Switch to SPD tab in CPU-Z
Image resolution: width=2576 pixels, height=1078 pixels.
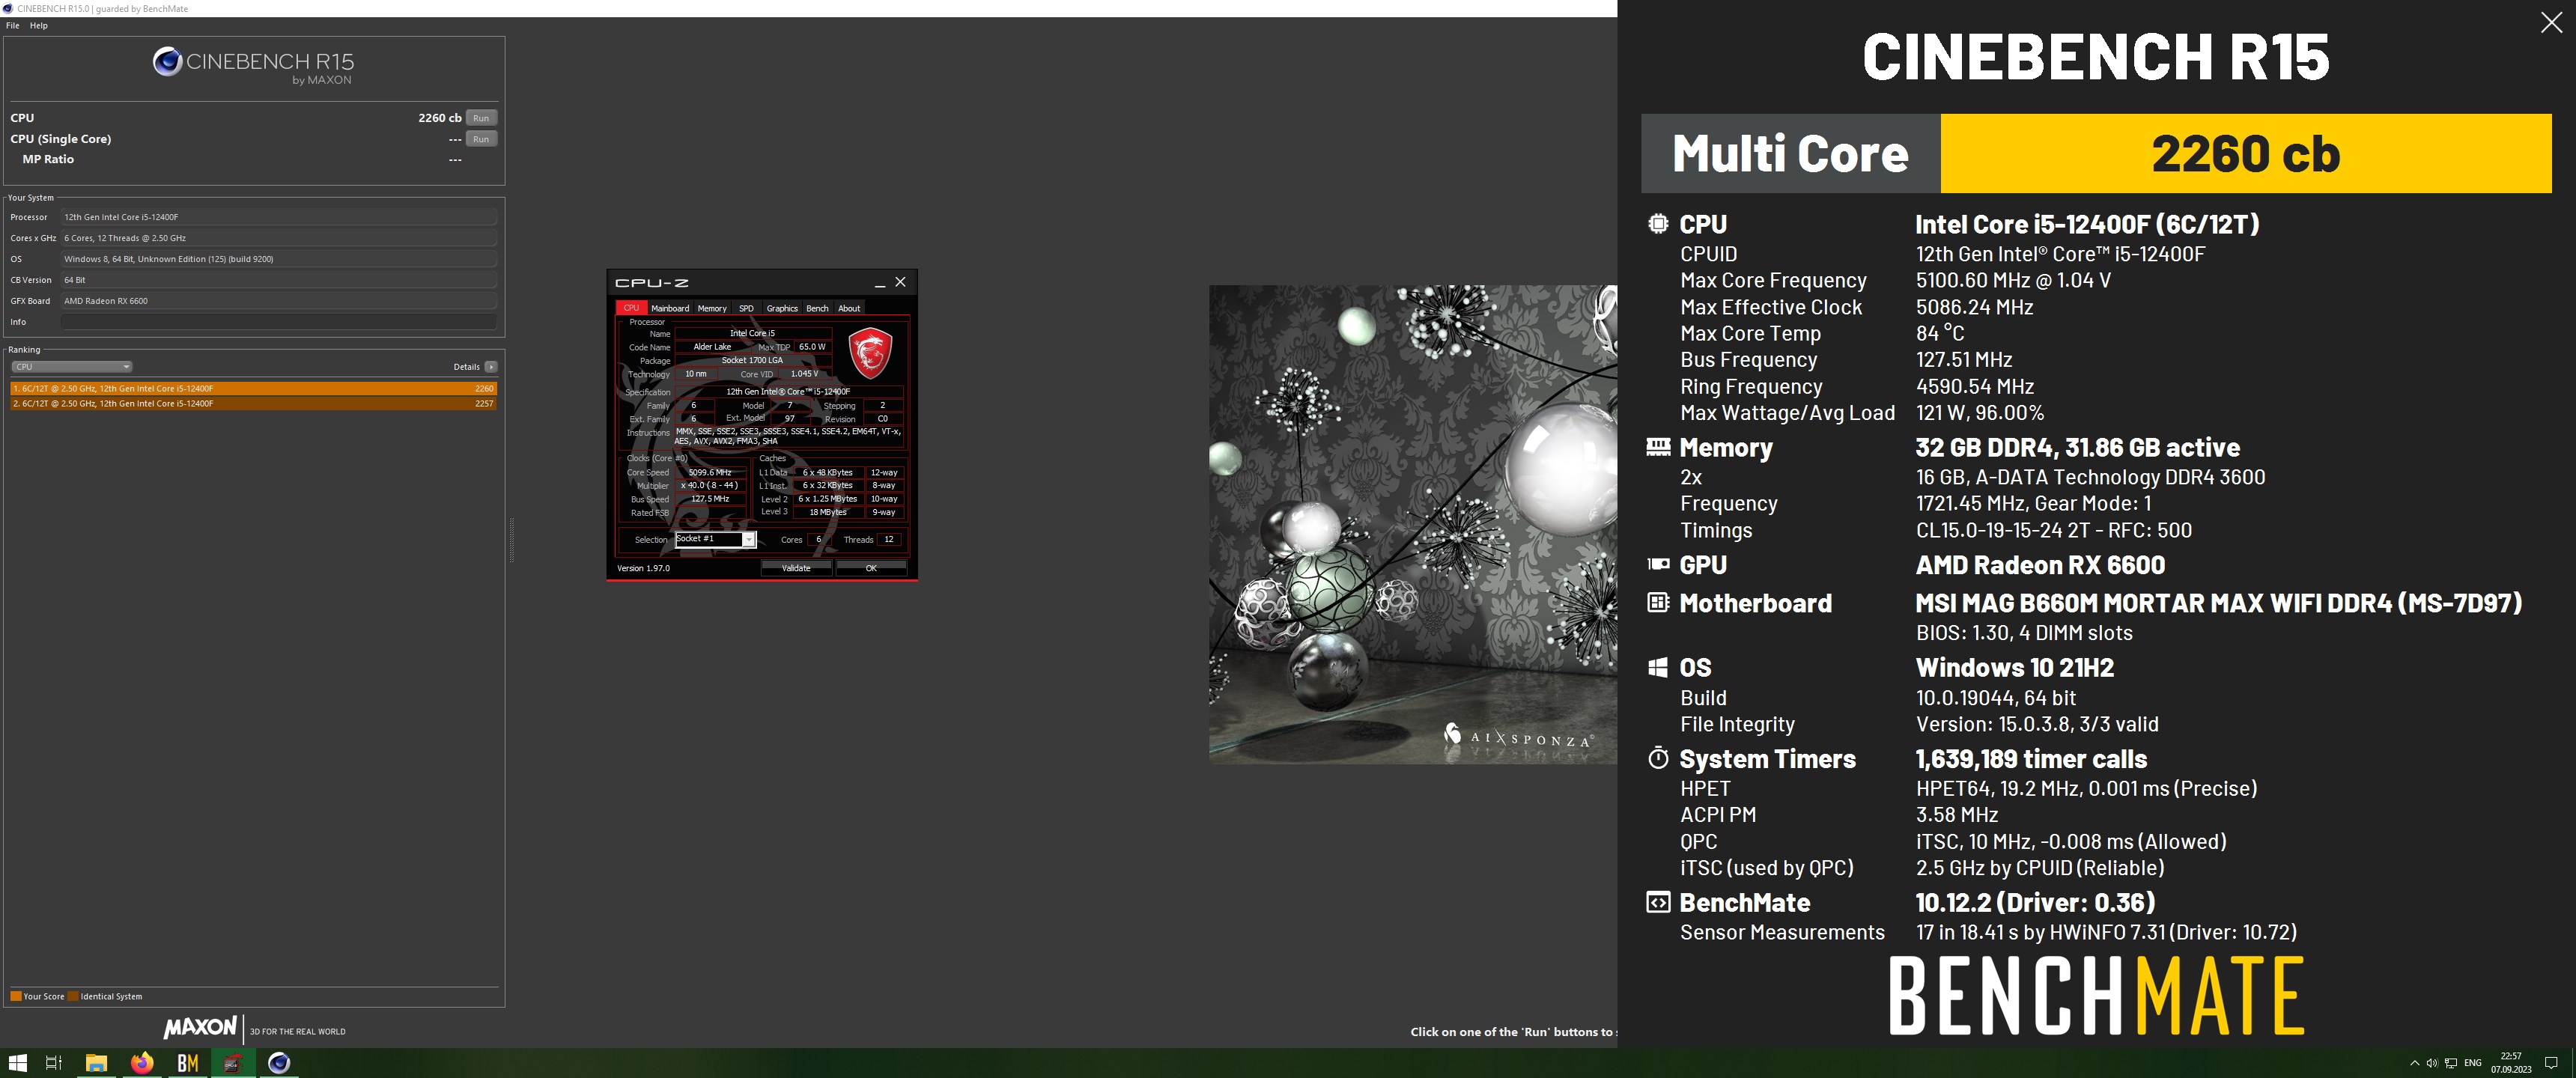(x=746, y=308)
